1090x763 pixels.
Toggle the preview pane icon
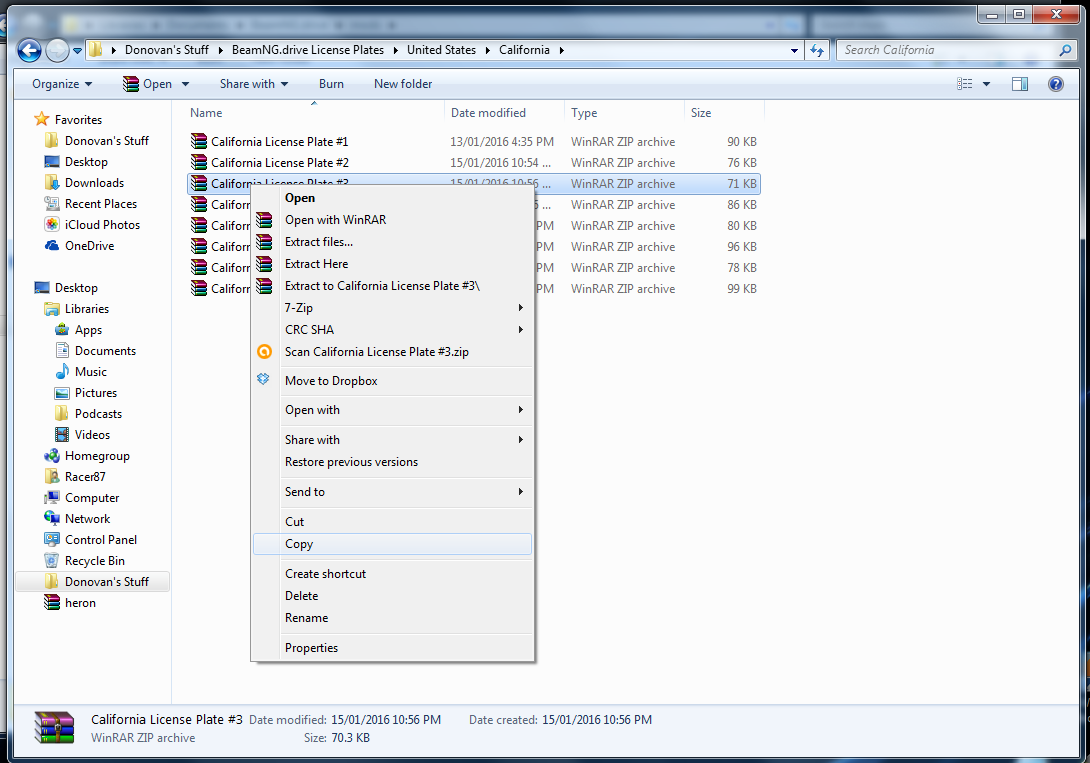click(x=1020, y=84)
